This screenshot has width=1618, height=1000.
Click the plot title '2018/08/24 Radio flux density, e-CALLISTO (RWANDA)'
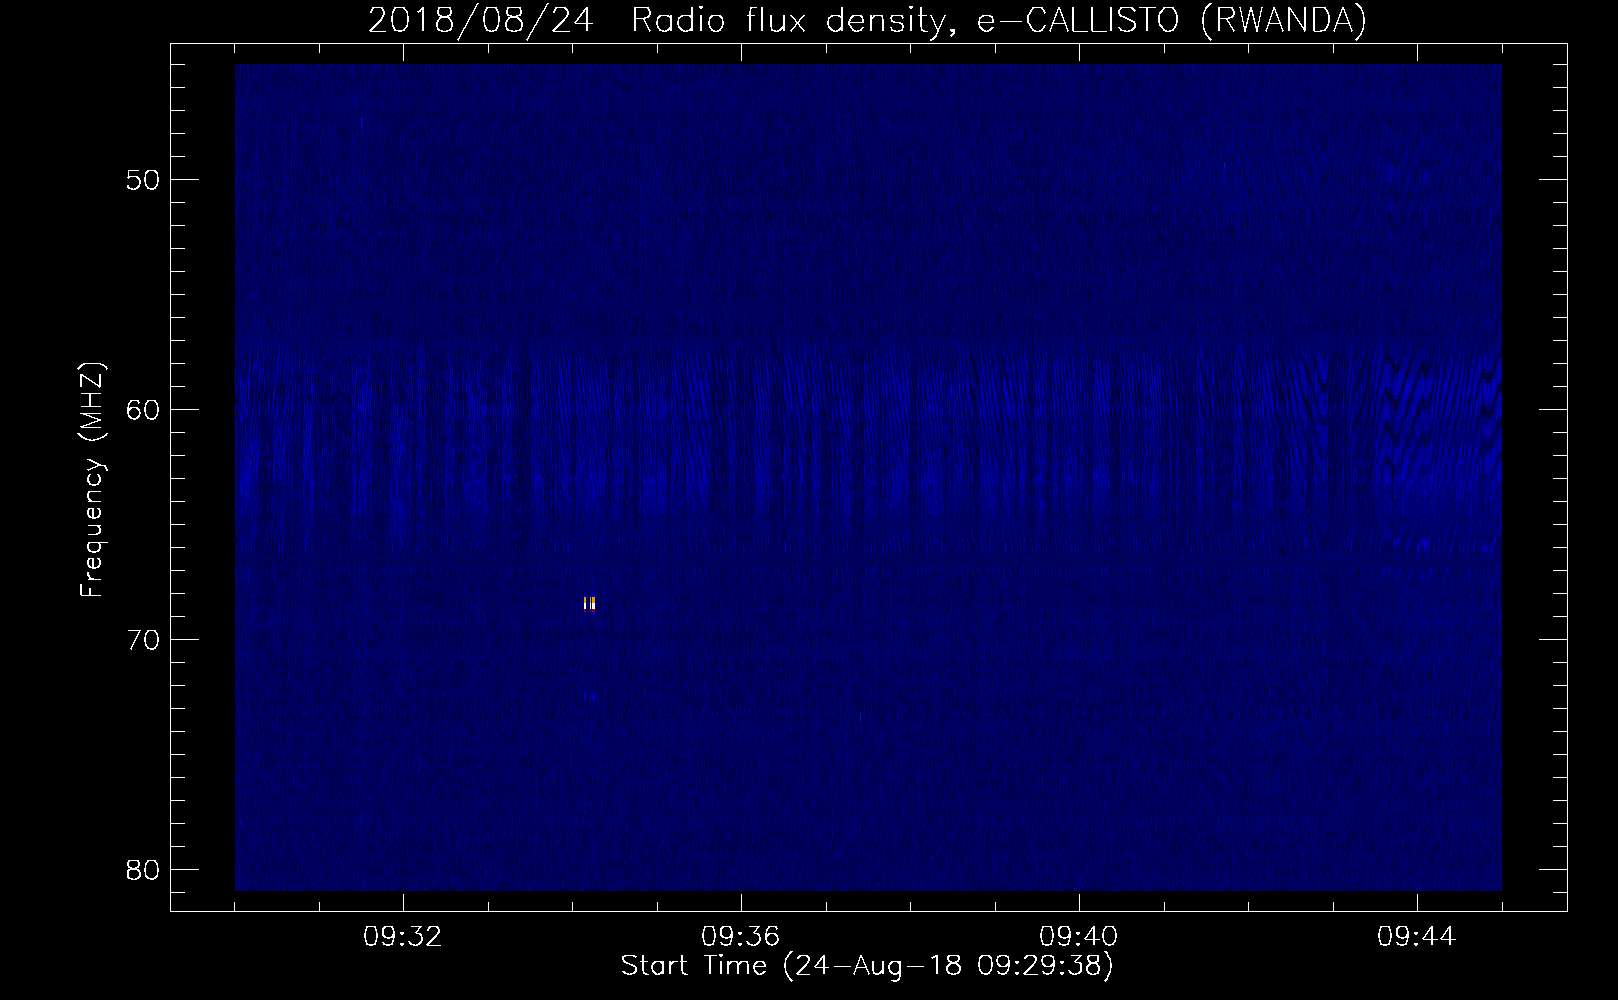point(867,20)
